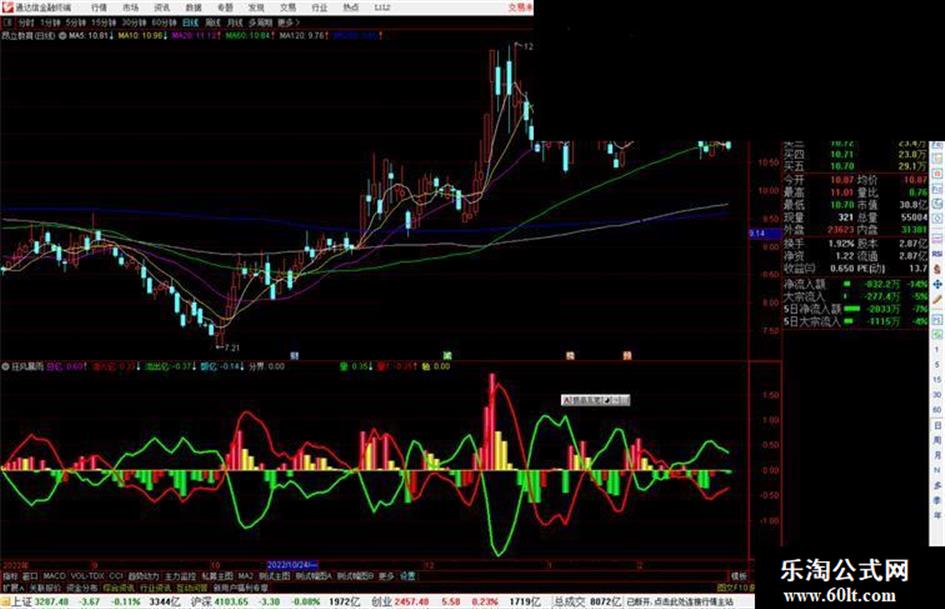Open the 窗口 tab in bottom bar
Viewport: 945px width, 609px height.
pyautogui.click(x=30, y=576)
